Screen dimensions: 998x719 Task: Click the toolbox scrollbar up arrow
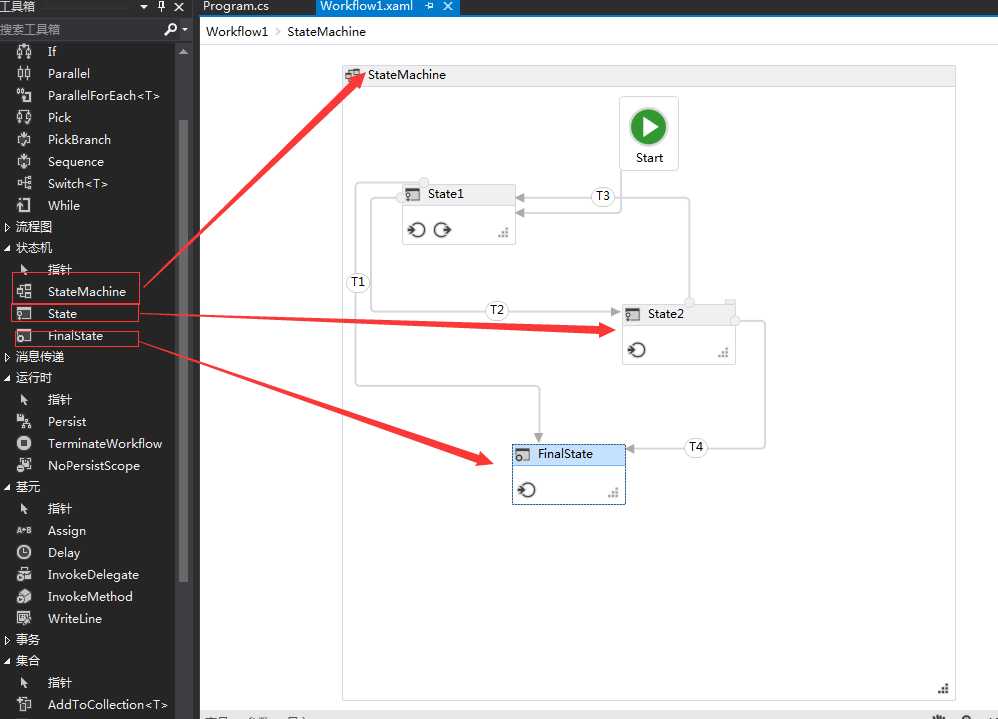(183, 52)
